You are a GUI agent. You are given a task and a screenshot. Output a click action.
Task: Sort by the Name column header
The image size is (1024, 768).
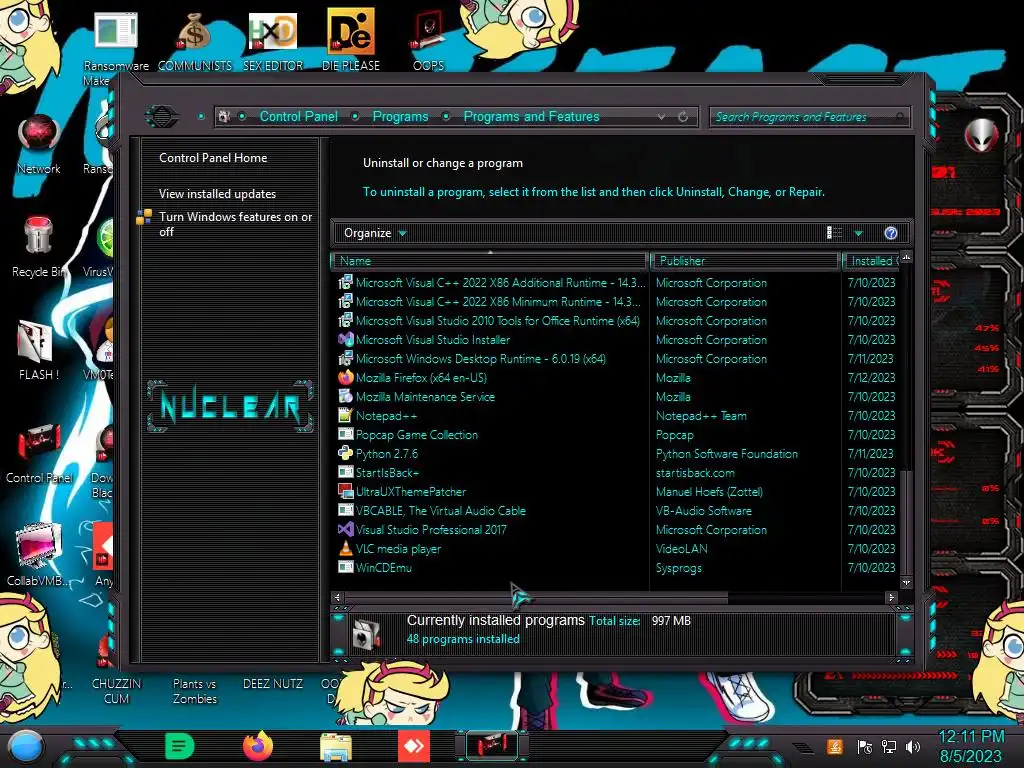click(490, 261)
